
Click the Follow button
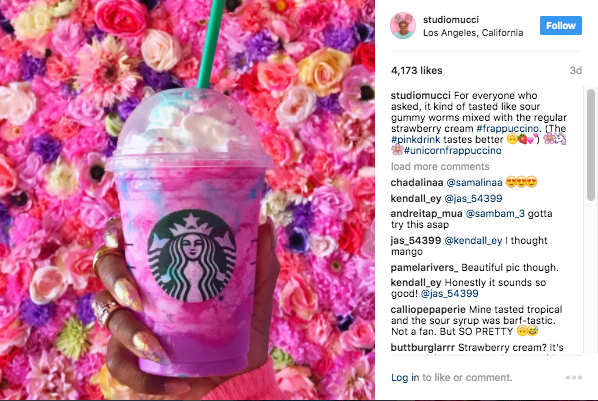[561, 26]
